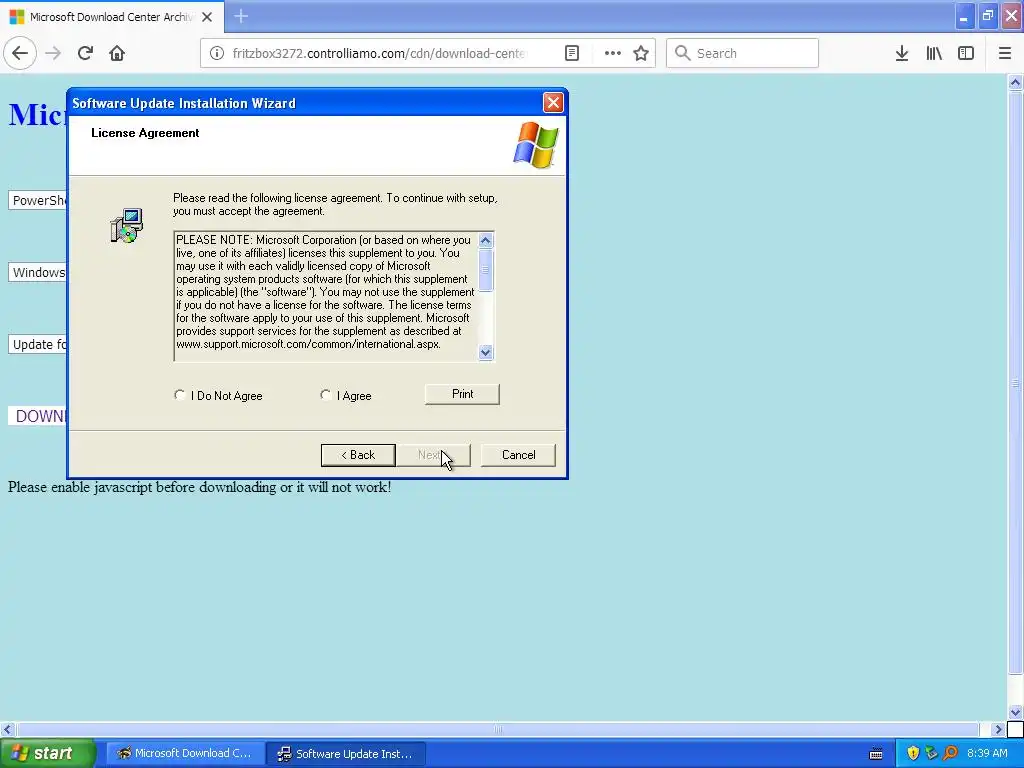Show sidebars icon in toolbar
Viewport: 1024px width, 768px height.
click(966, 53)
